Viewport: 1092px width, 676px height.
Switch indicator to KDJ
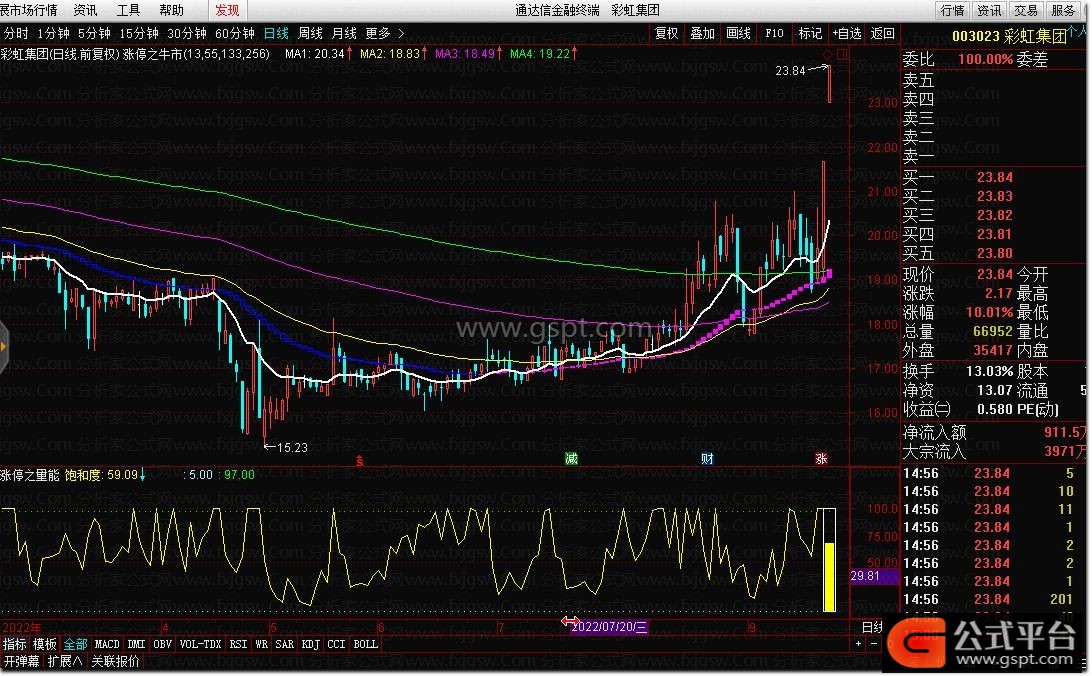pyautogui.click(x=311, y=644)
